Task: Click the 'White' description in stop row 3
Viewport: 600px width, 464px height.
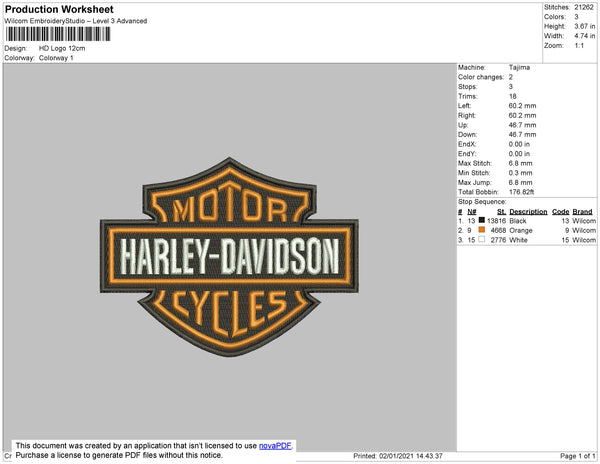Action: (518, 240)
